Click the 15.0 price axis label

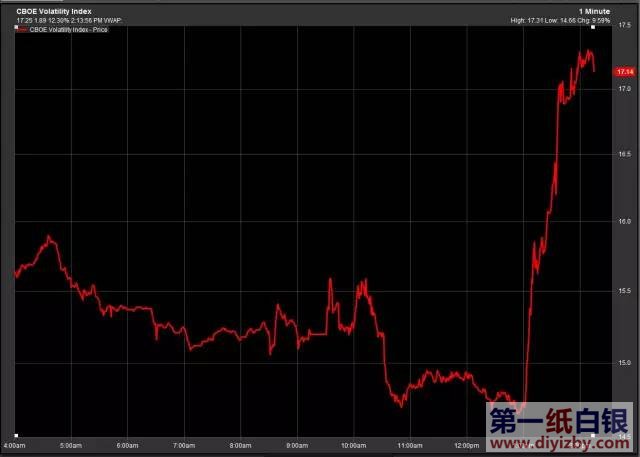(x=623, y=363)
